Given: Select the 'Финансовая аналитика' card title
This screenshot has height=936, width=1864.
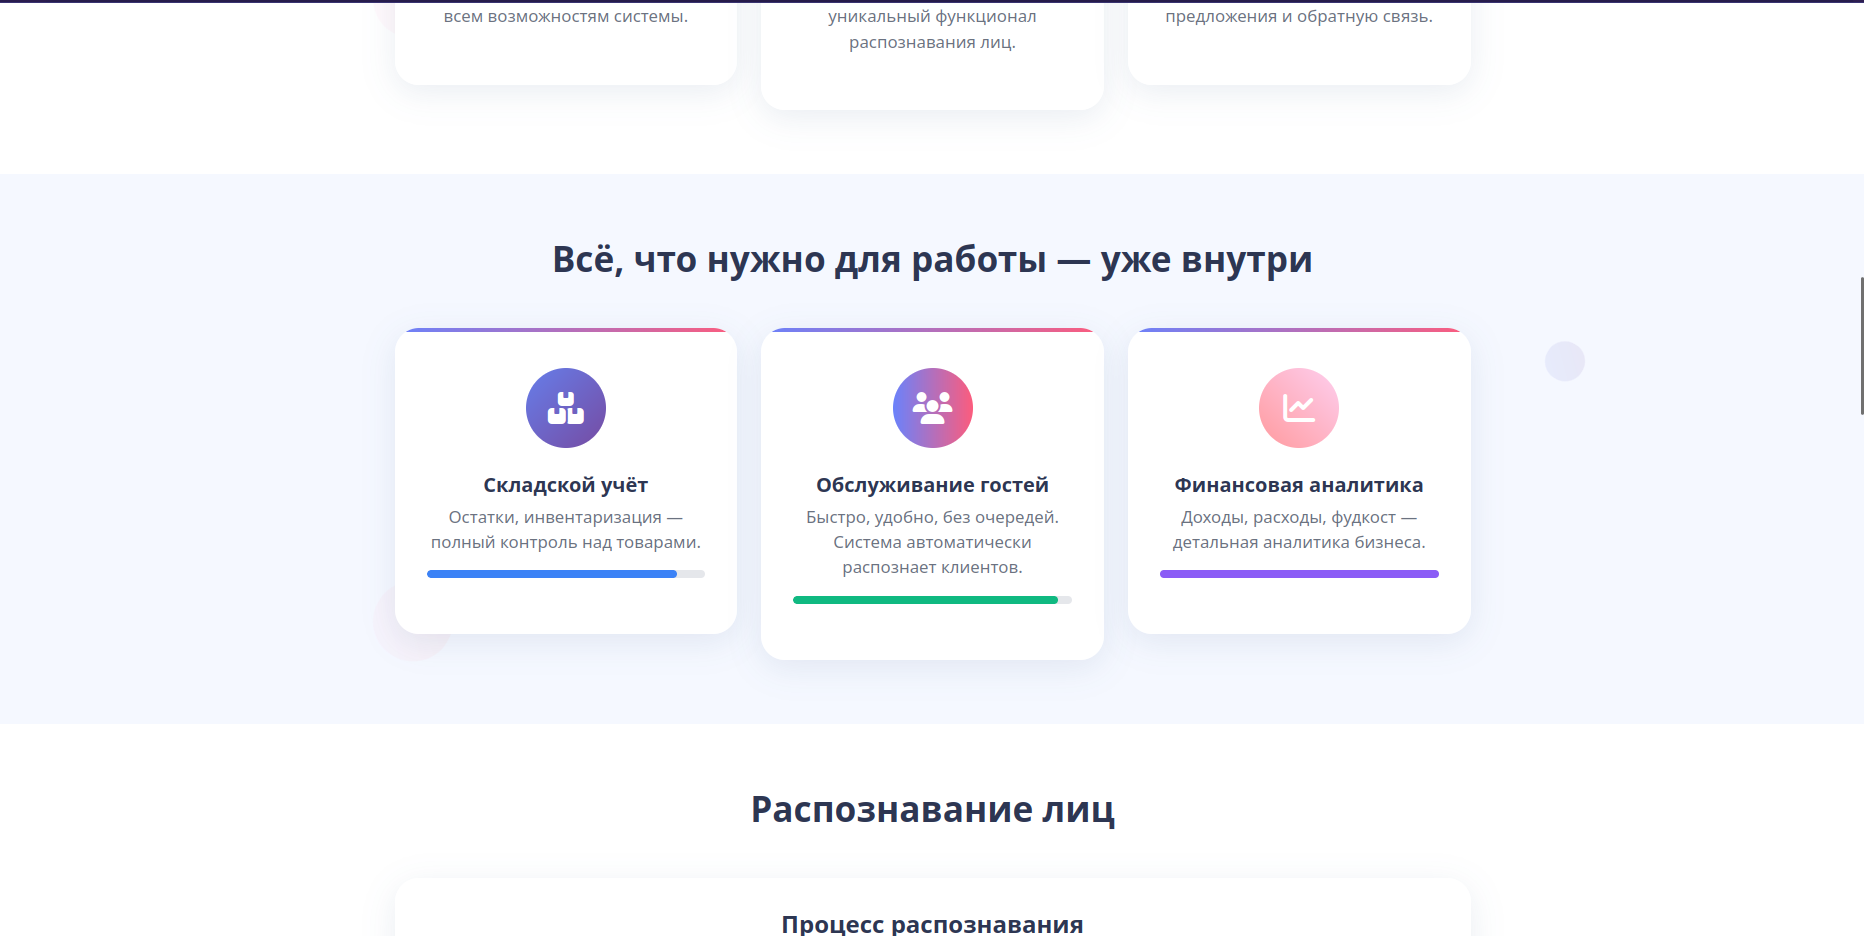Looking at the screenshot, I should pos(1299,485).
